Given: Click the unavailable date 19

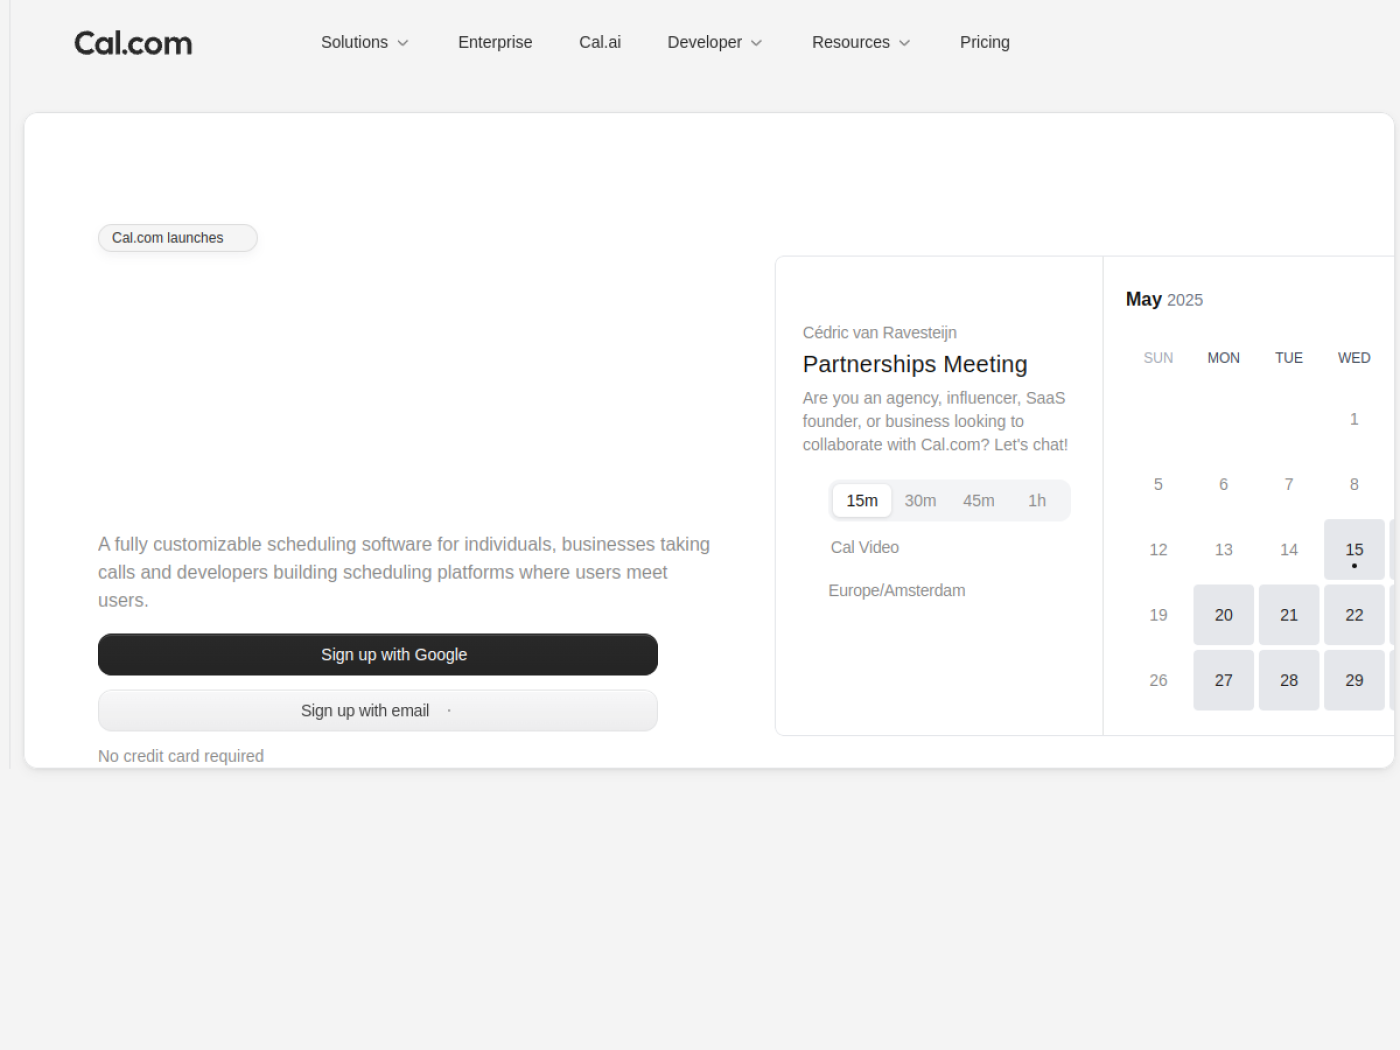Looking at the screenshot, I should [x=1158, y=615].
